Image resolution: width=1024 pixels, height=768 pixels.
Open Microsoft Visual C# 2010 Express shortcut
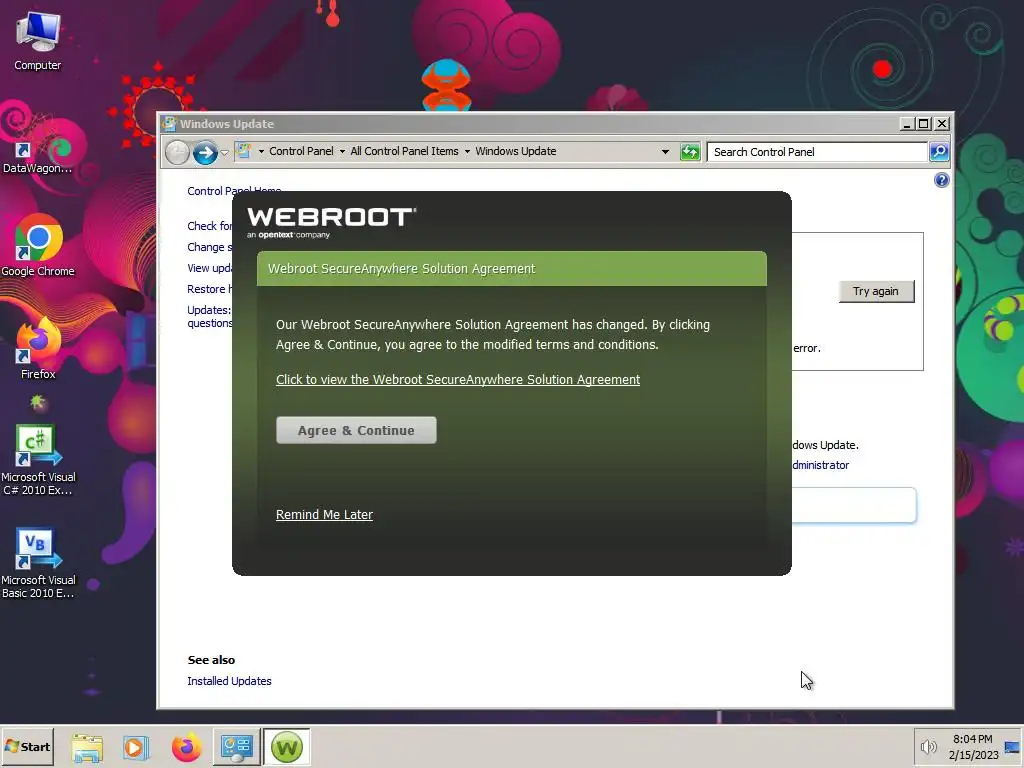[x=38, y=460]
